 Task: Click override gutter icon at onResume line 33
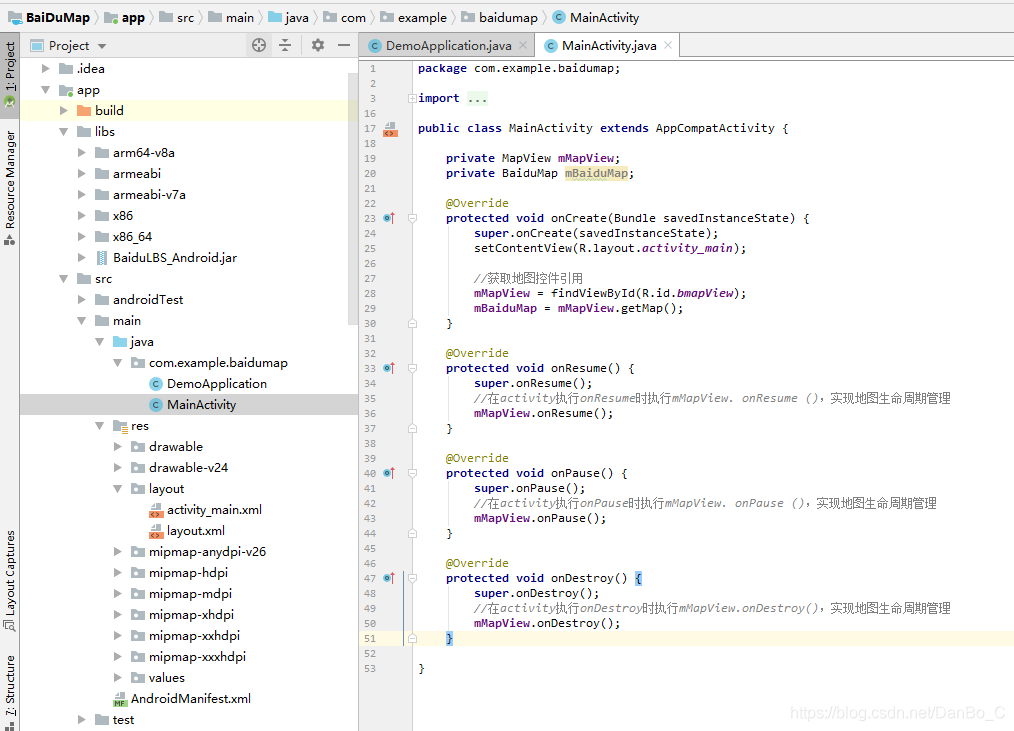pyautogui.click(x=389, y=368)
